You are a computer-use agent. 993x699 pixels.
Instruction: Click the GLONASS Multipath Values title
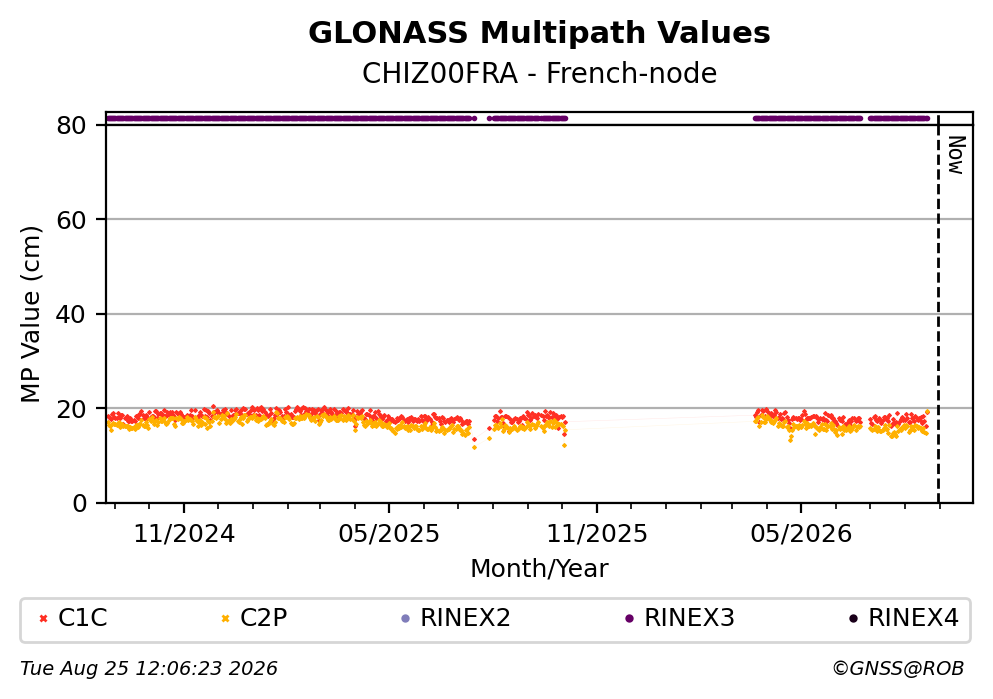[540, 33]
